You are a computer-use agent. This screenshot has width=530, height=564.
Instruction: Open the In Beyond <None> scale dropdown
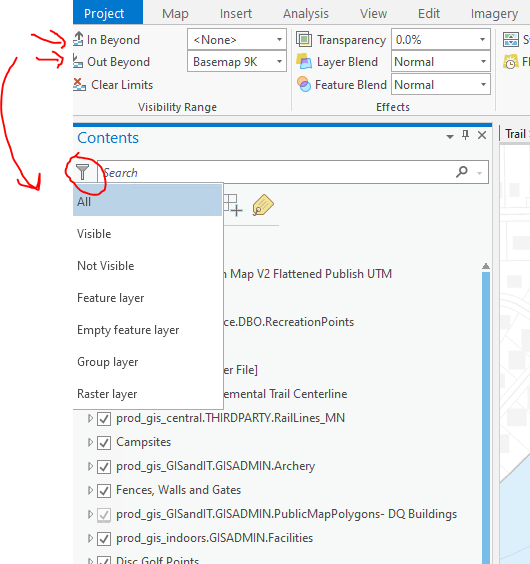(279, 39)
